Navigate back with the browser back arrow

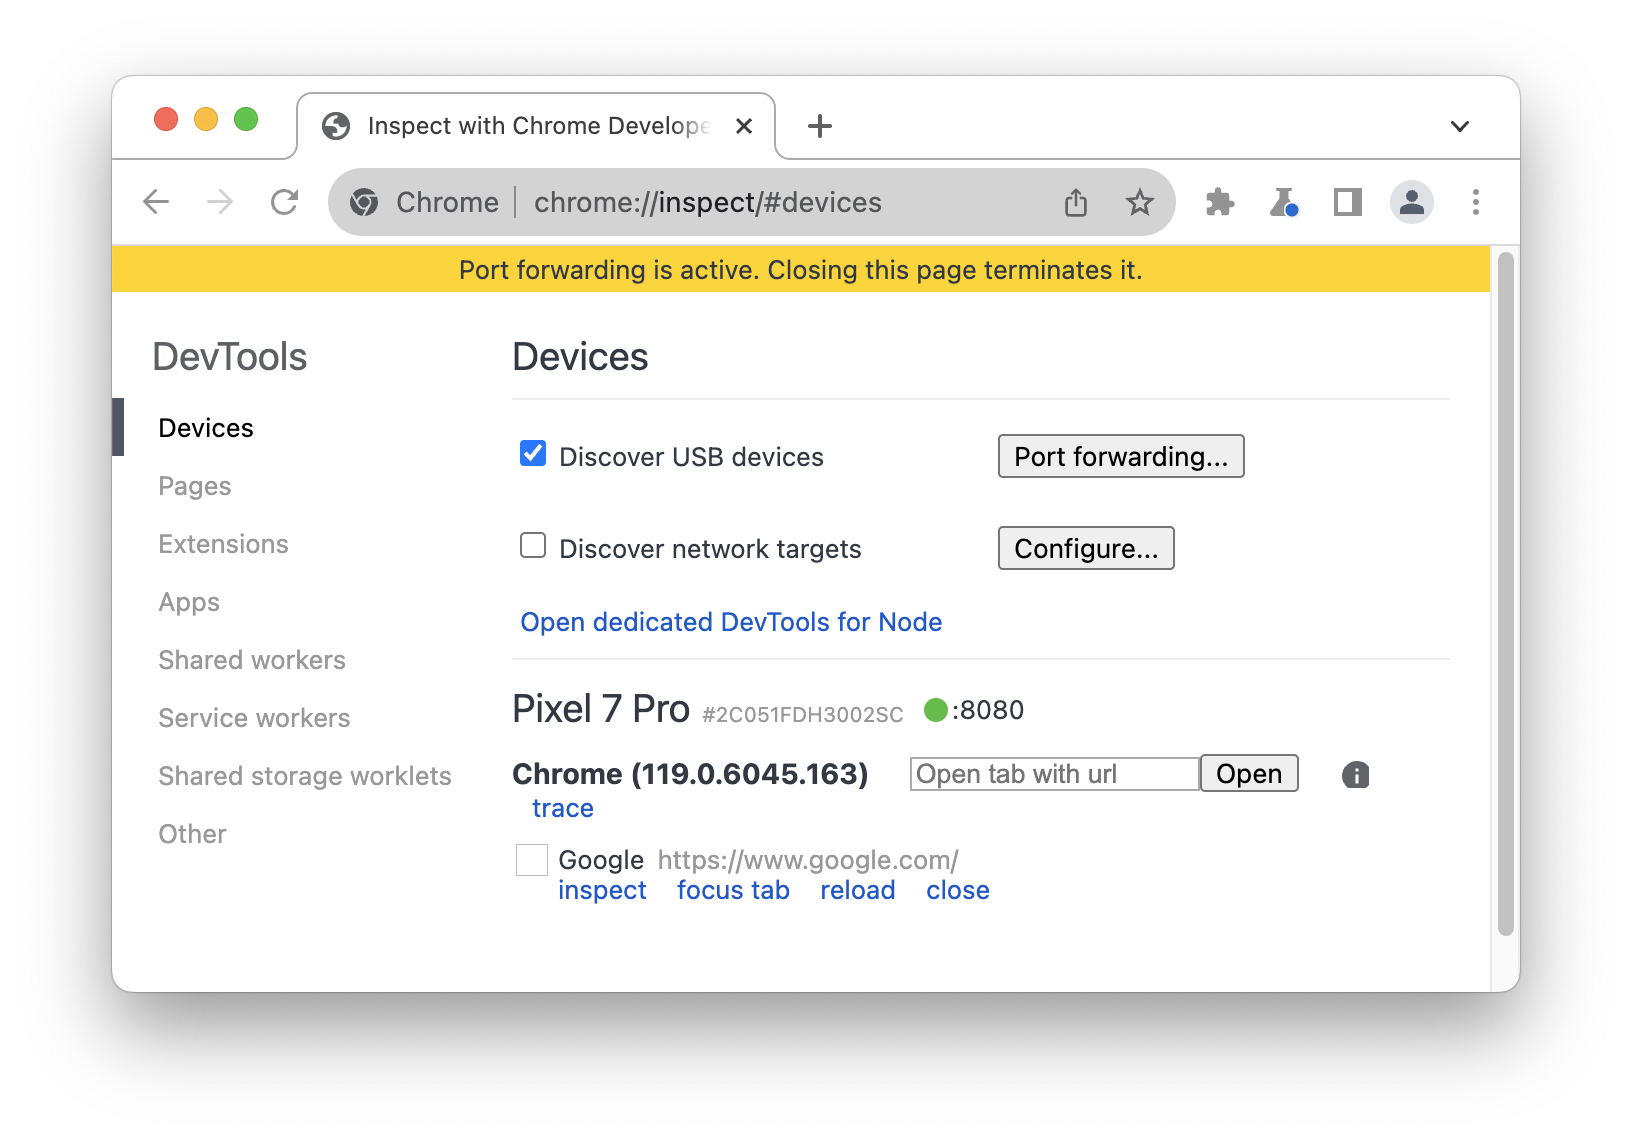(156, 202)
